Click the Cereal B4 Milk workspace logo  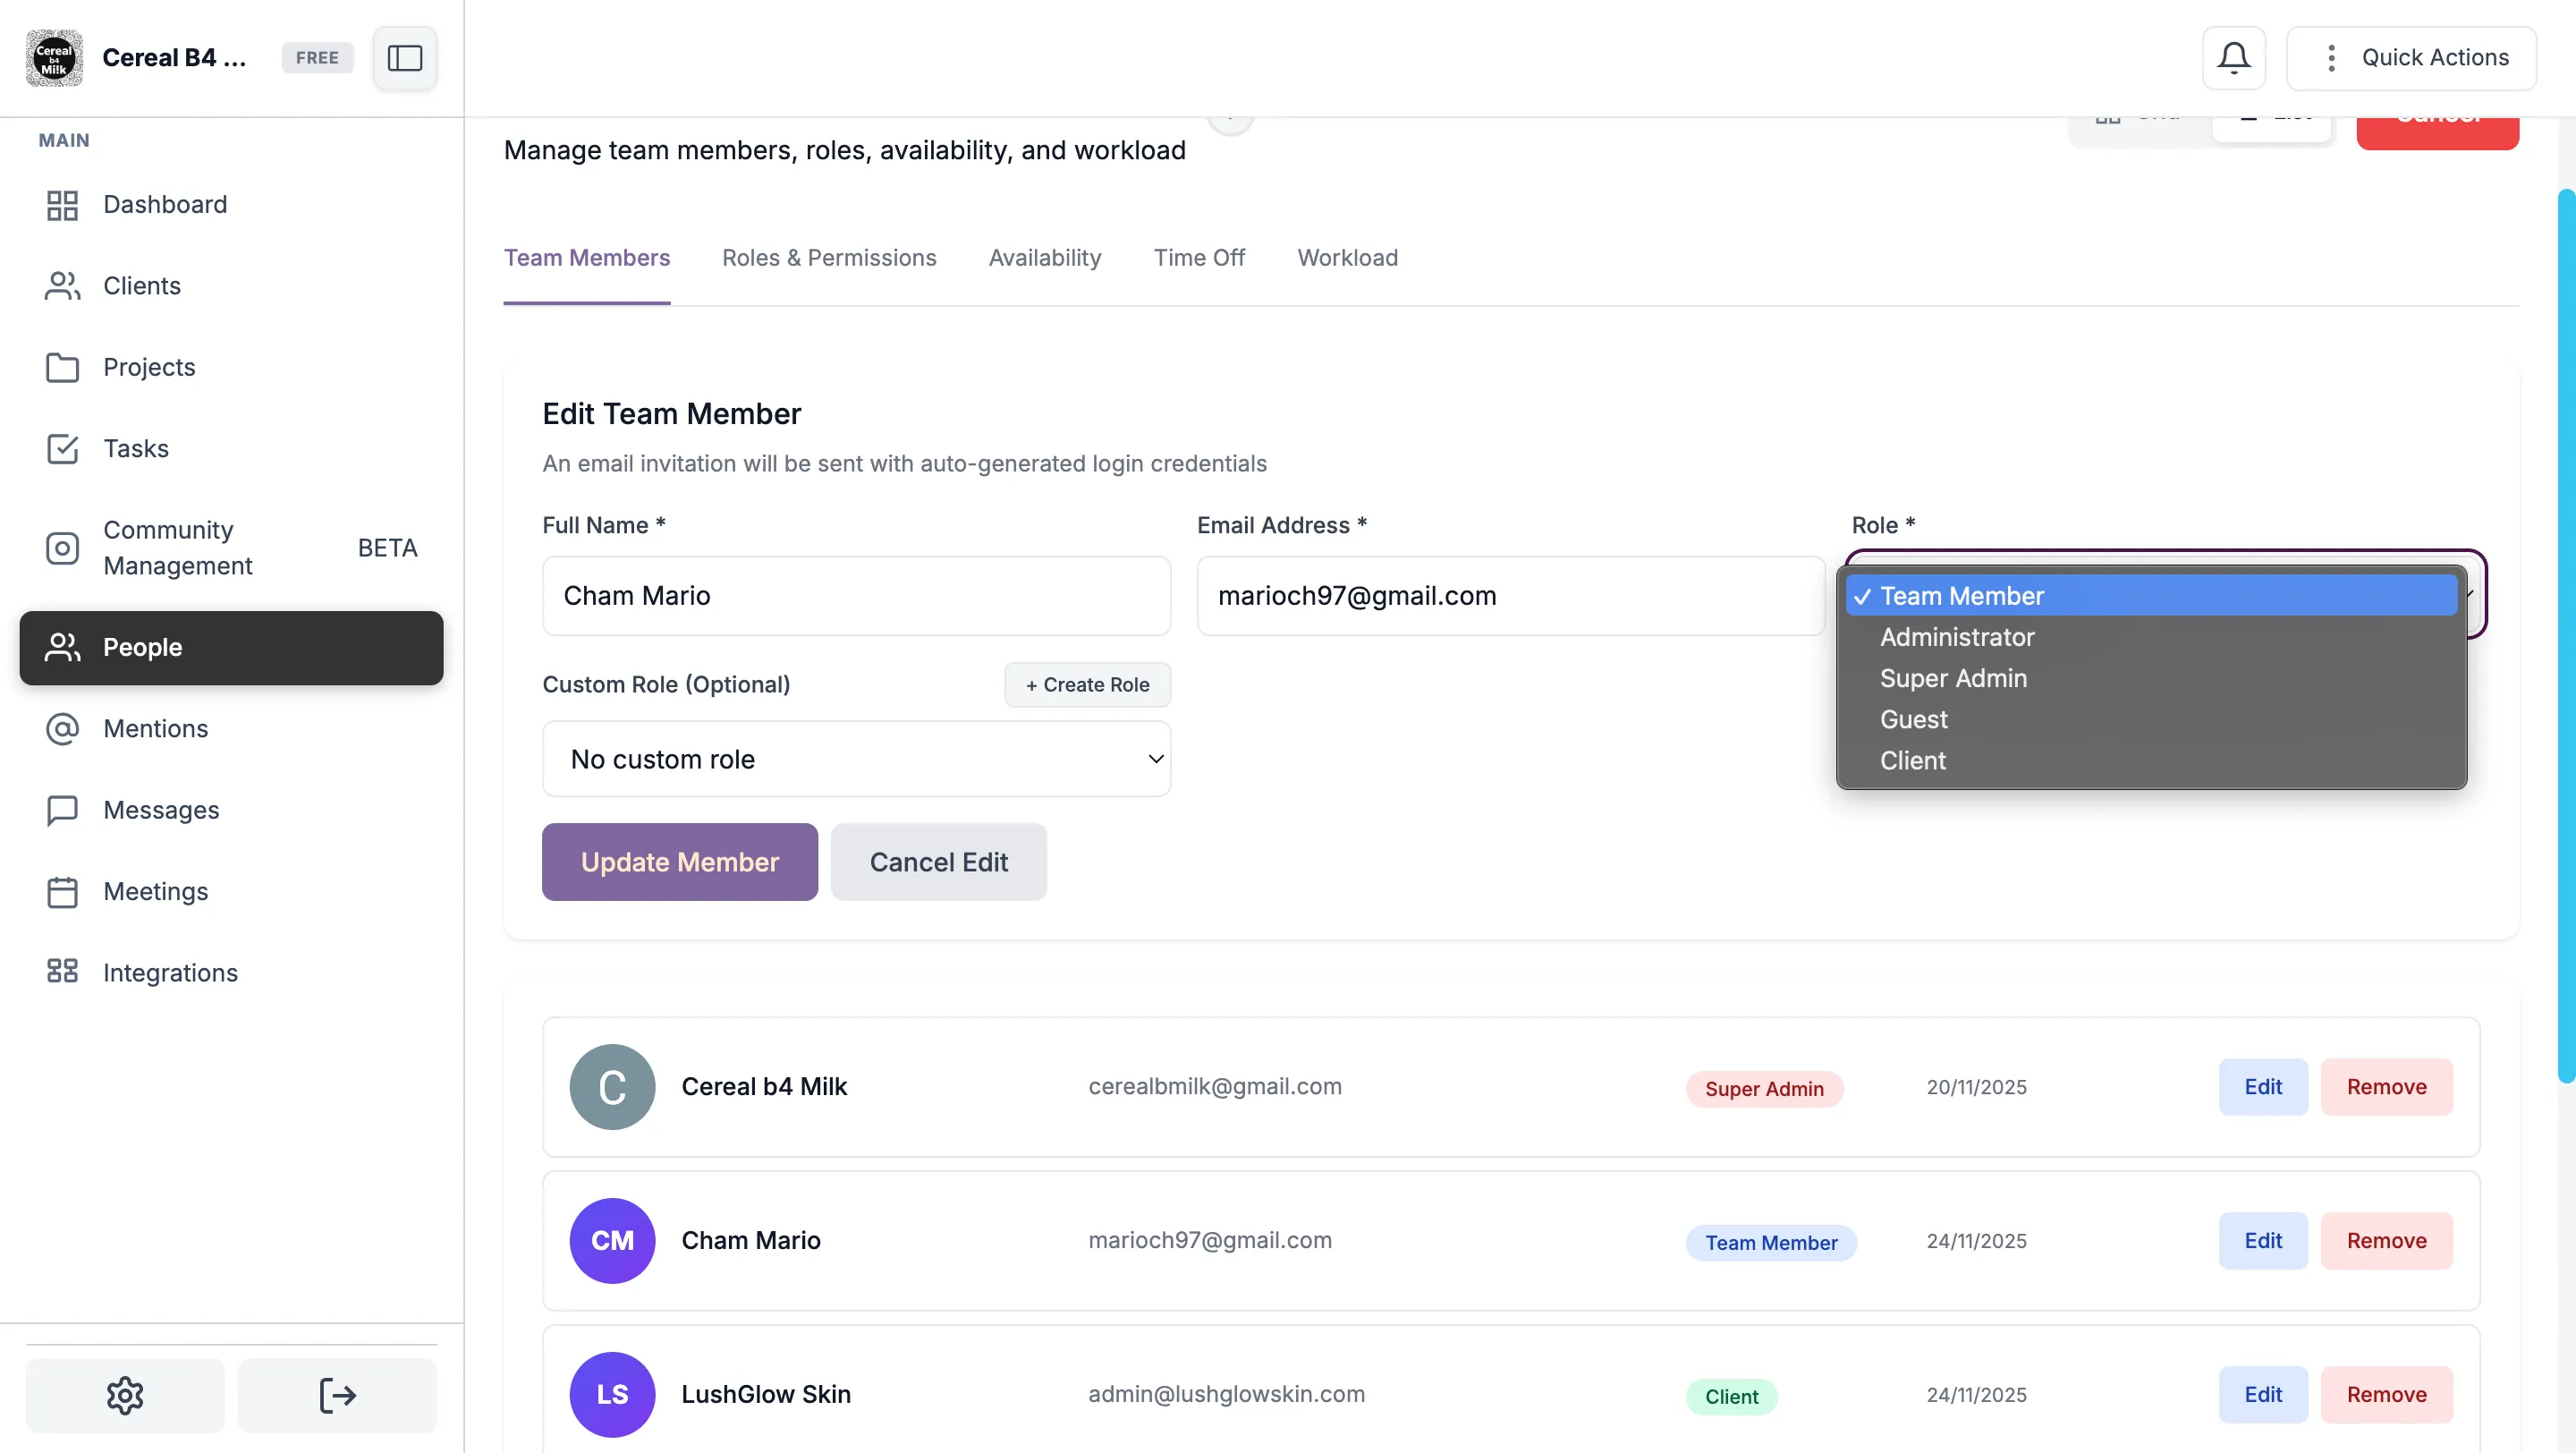point(54,58)
